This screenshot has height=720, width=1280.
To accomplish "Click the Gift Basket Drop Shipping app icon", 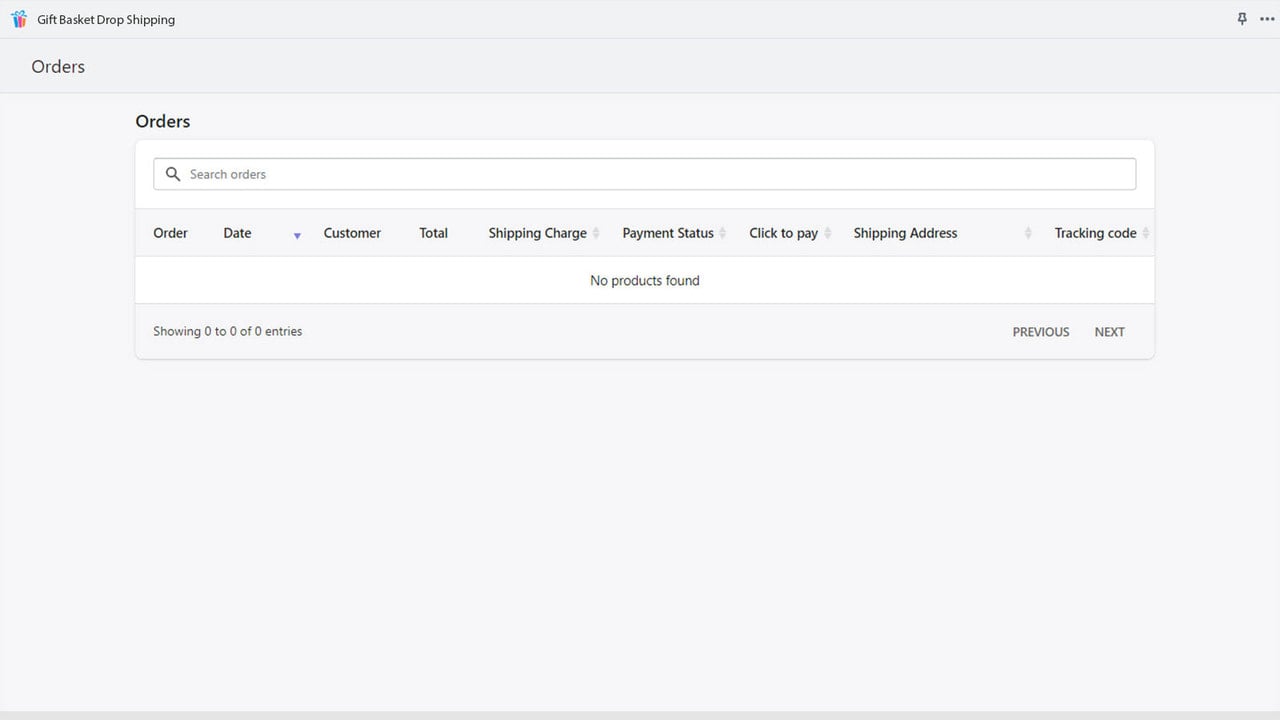I will [19, 19].
